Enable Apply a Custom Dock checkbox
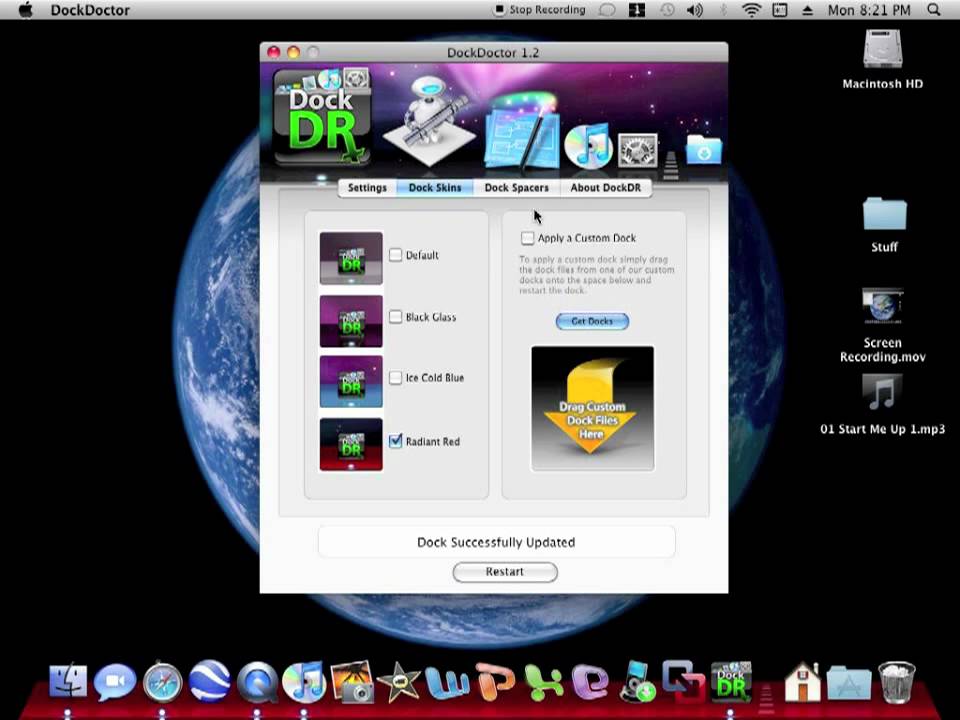Screen dimensions: 960x720 (x=527, y=238)
